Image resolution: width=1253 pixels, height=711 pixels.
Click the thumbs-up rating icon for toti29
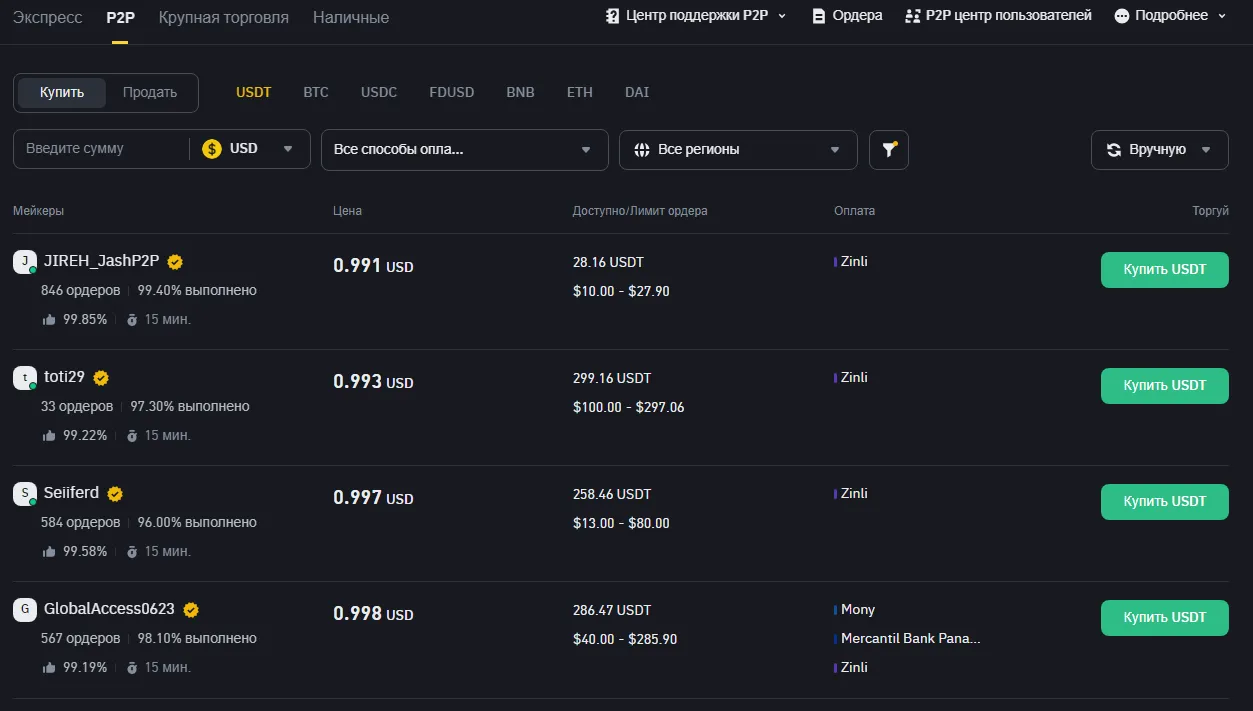coord(49,435)
